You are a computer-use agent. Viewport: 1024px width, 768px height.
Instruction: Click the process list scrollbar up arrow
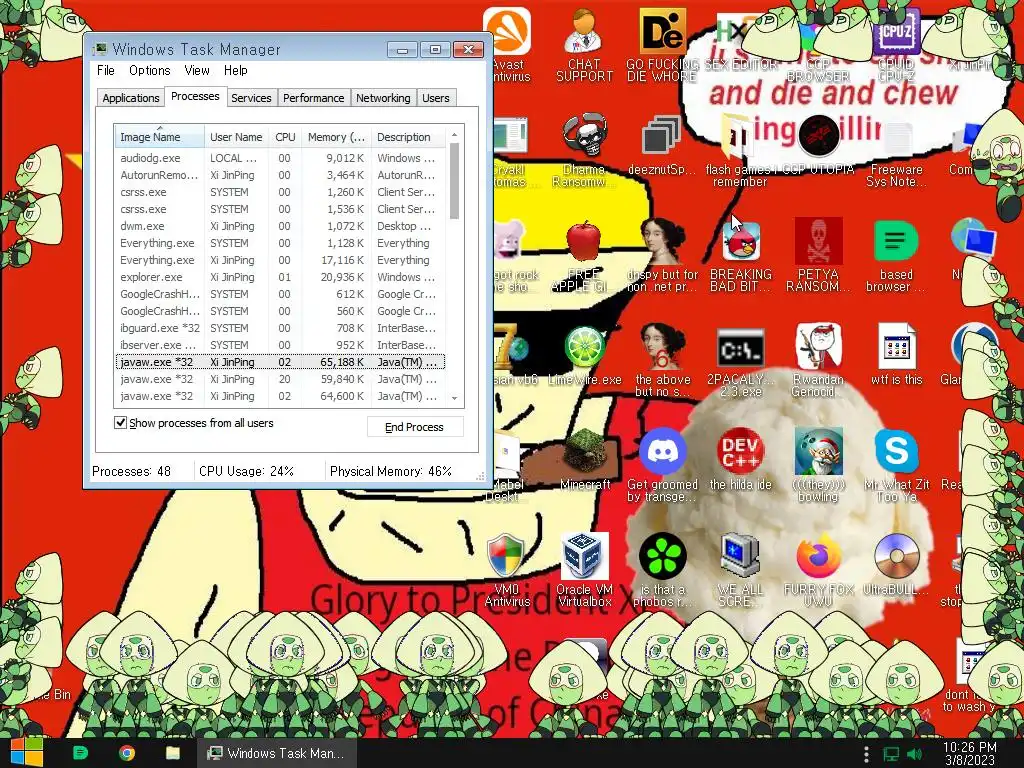[455, 135]
